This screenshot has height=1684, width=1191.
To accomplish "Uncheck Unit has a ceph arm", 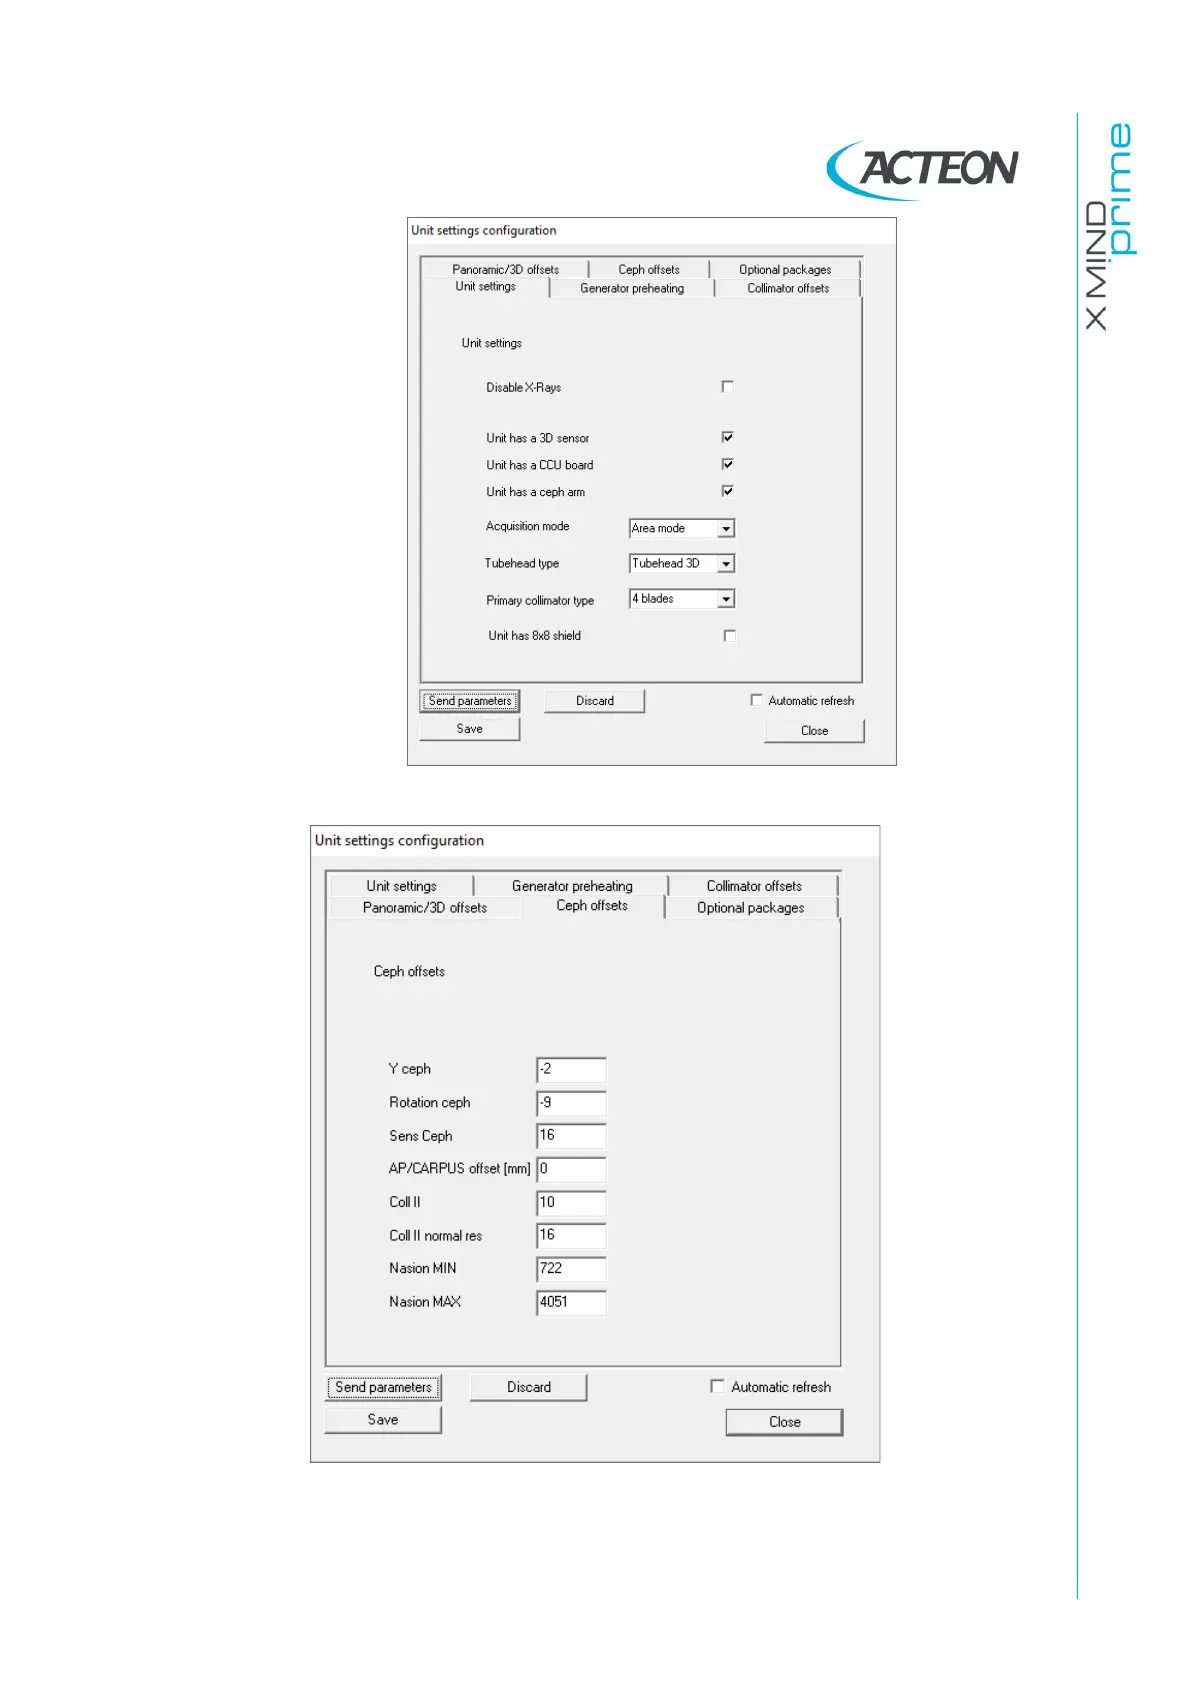I will (727, 491).
